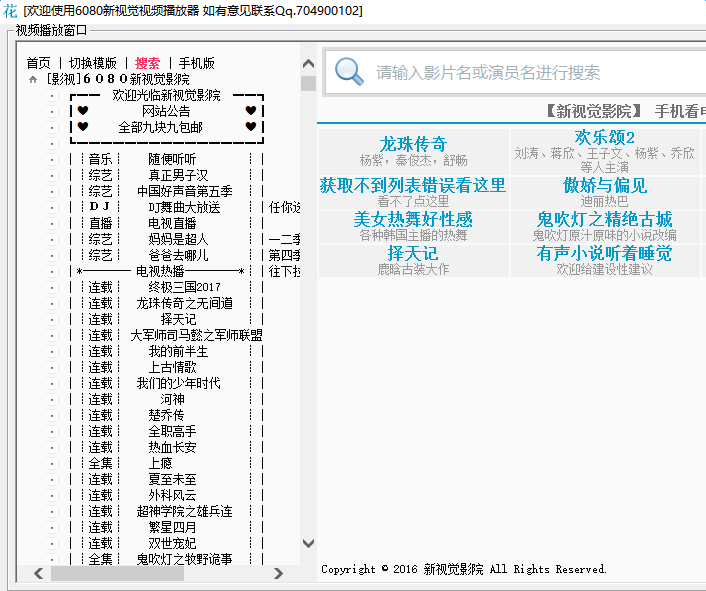The image size is (706, 591).
Task: Click the tree scroll up arrow
Action: point(308,62)
